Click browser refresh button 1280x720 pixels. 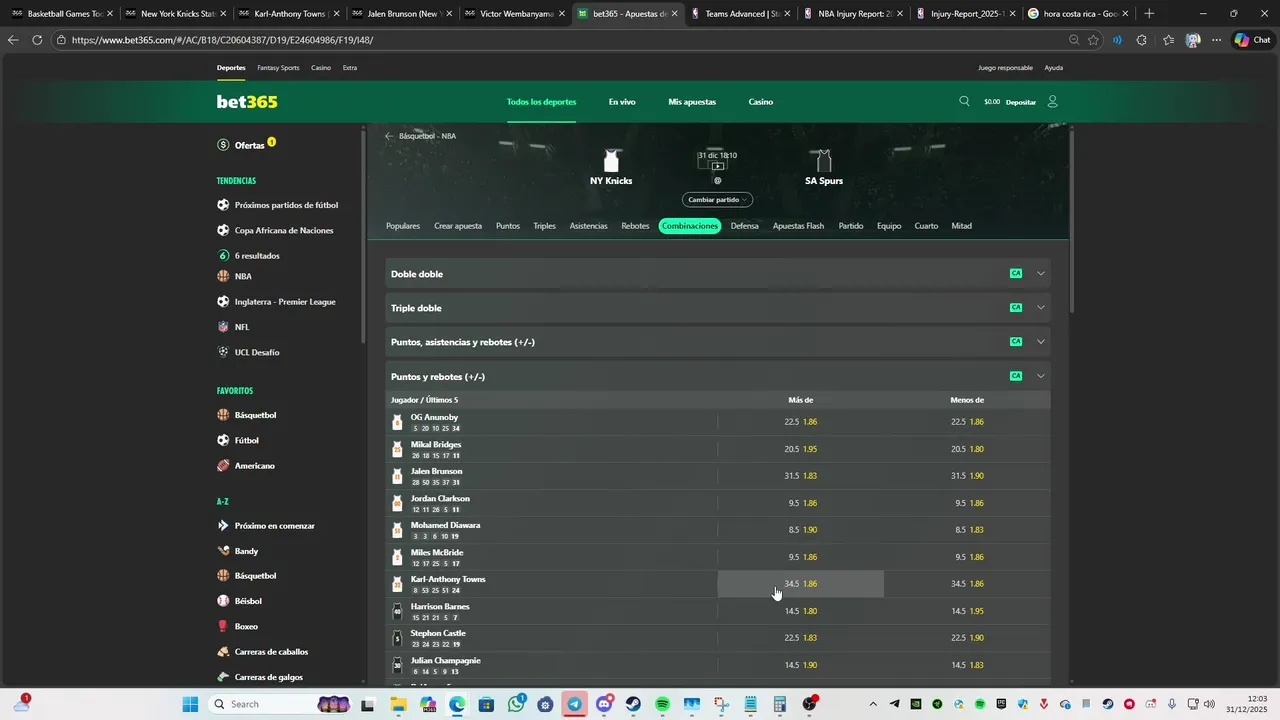(37, 40)
